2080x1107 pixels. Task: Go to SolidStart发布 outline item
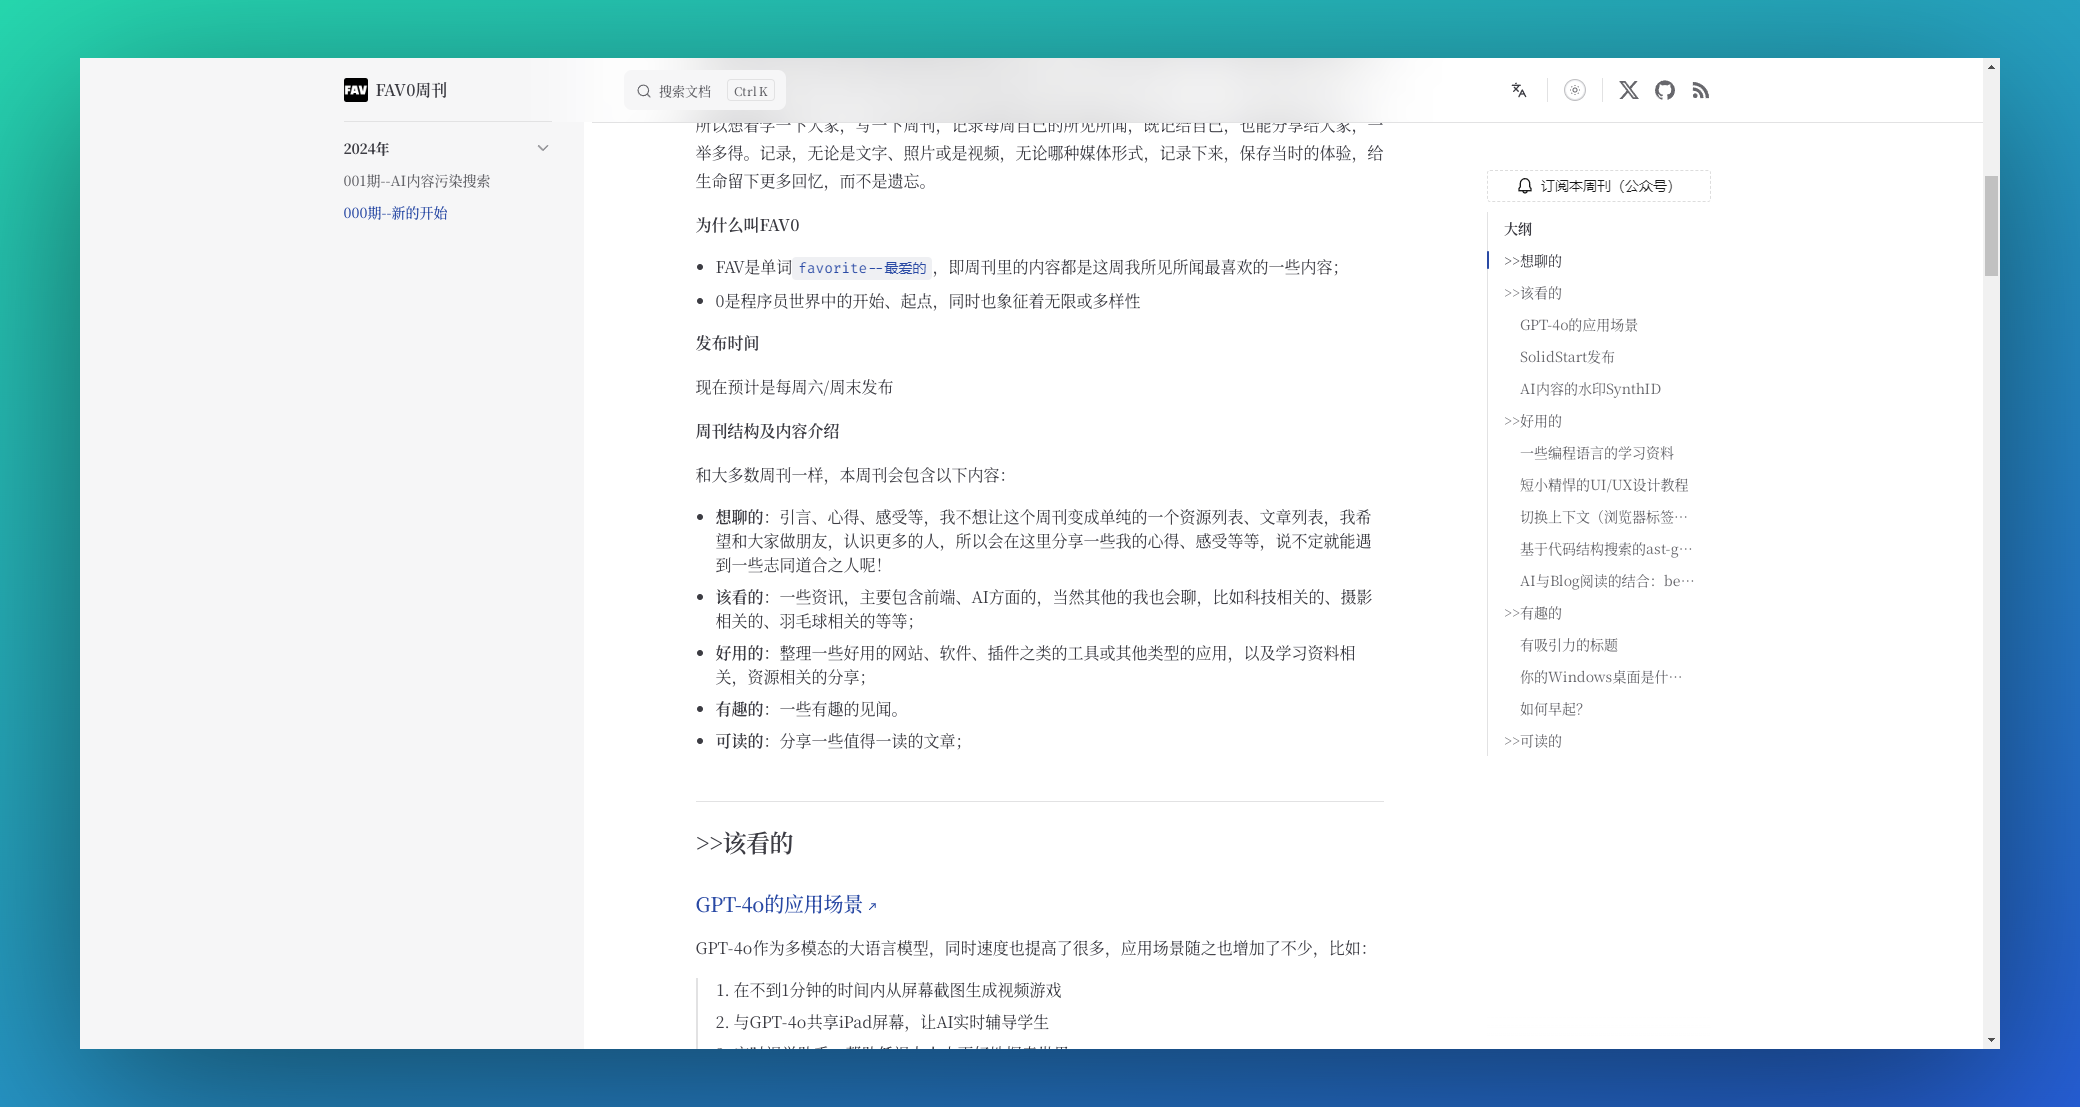(1567, 357)
